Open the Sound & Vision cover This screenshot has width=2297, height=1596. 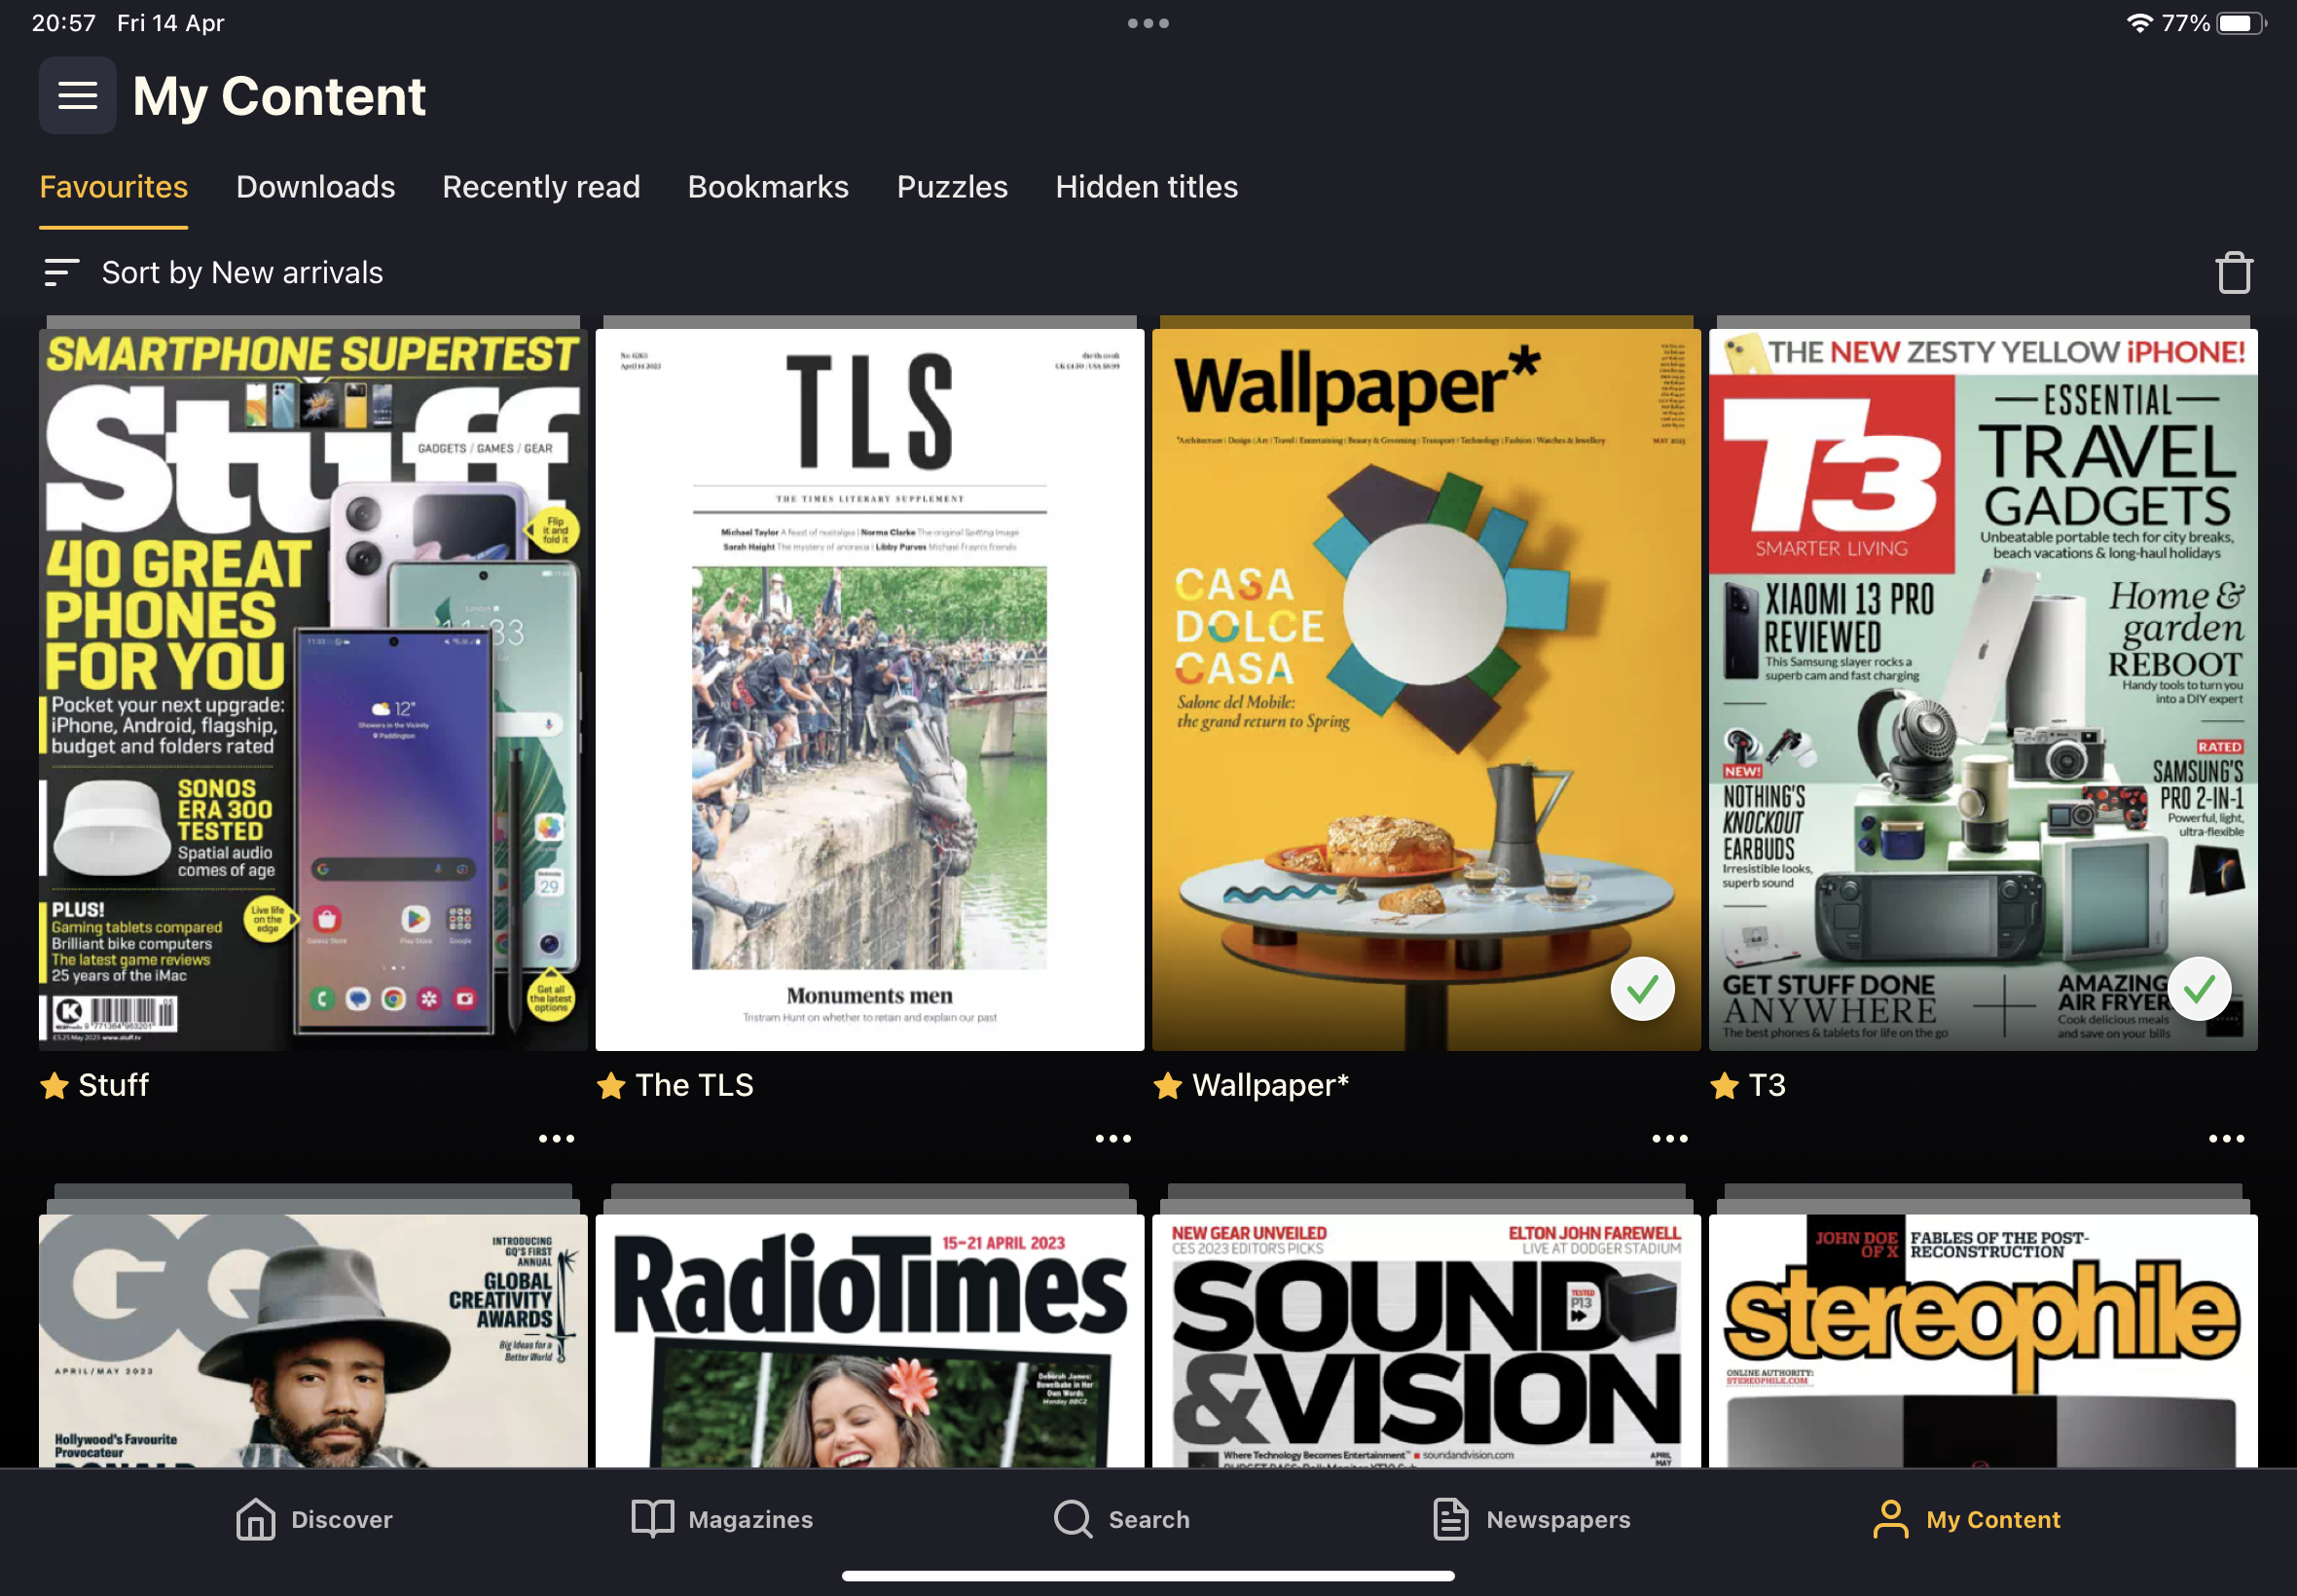pyautogui.click(x=1426, y=1340)
